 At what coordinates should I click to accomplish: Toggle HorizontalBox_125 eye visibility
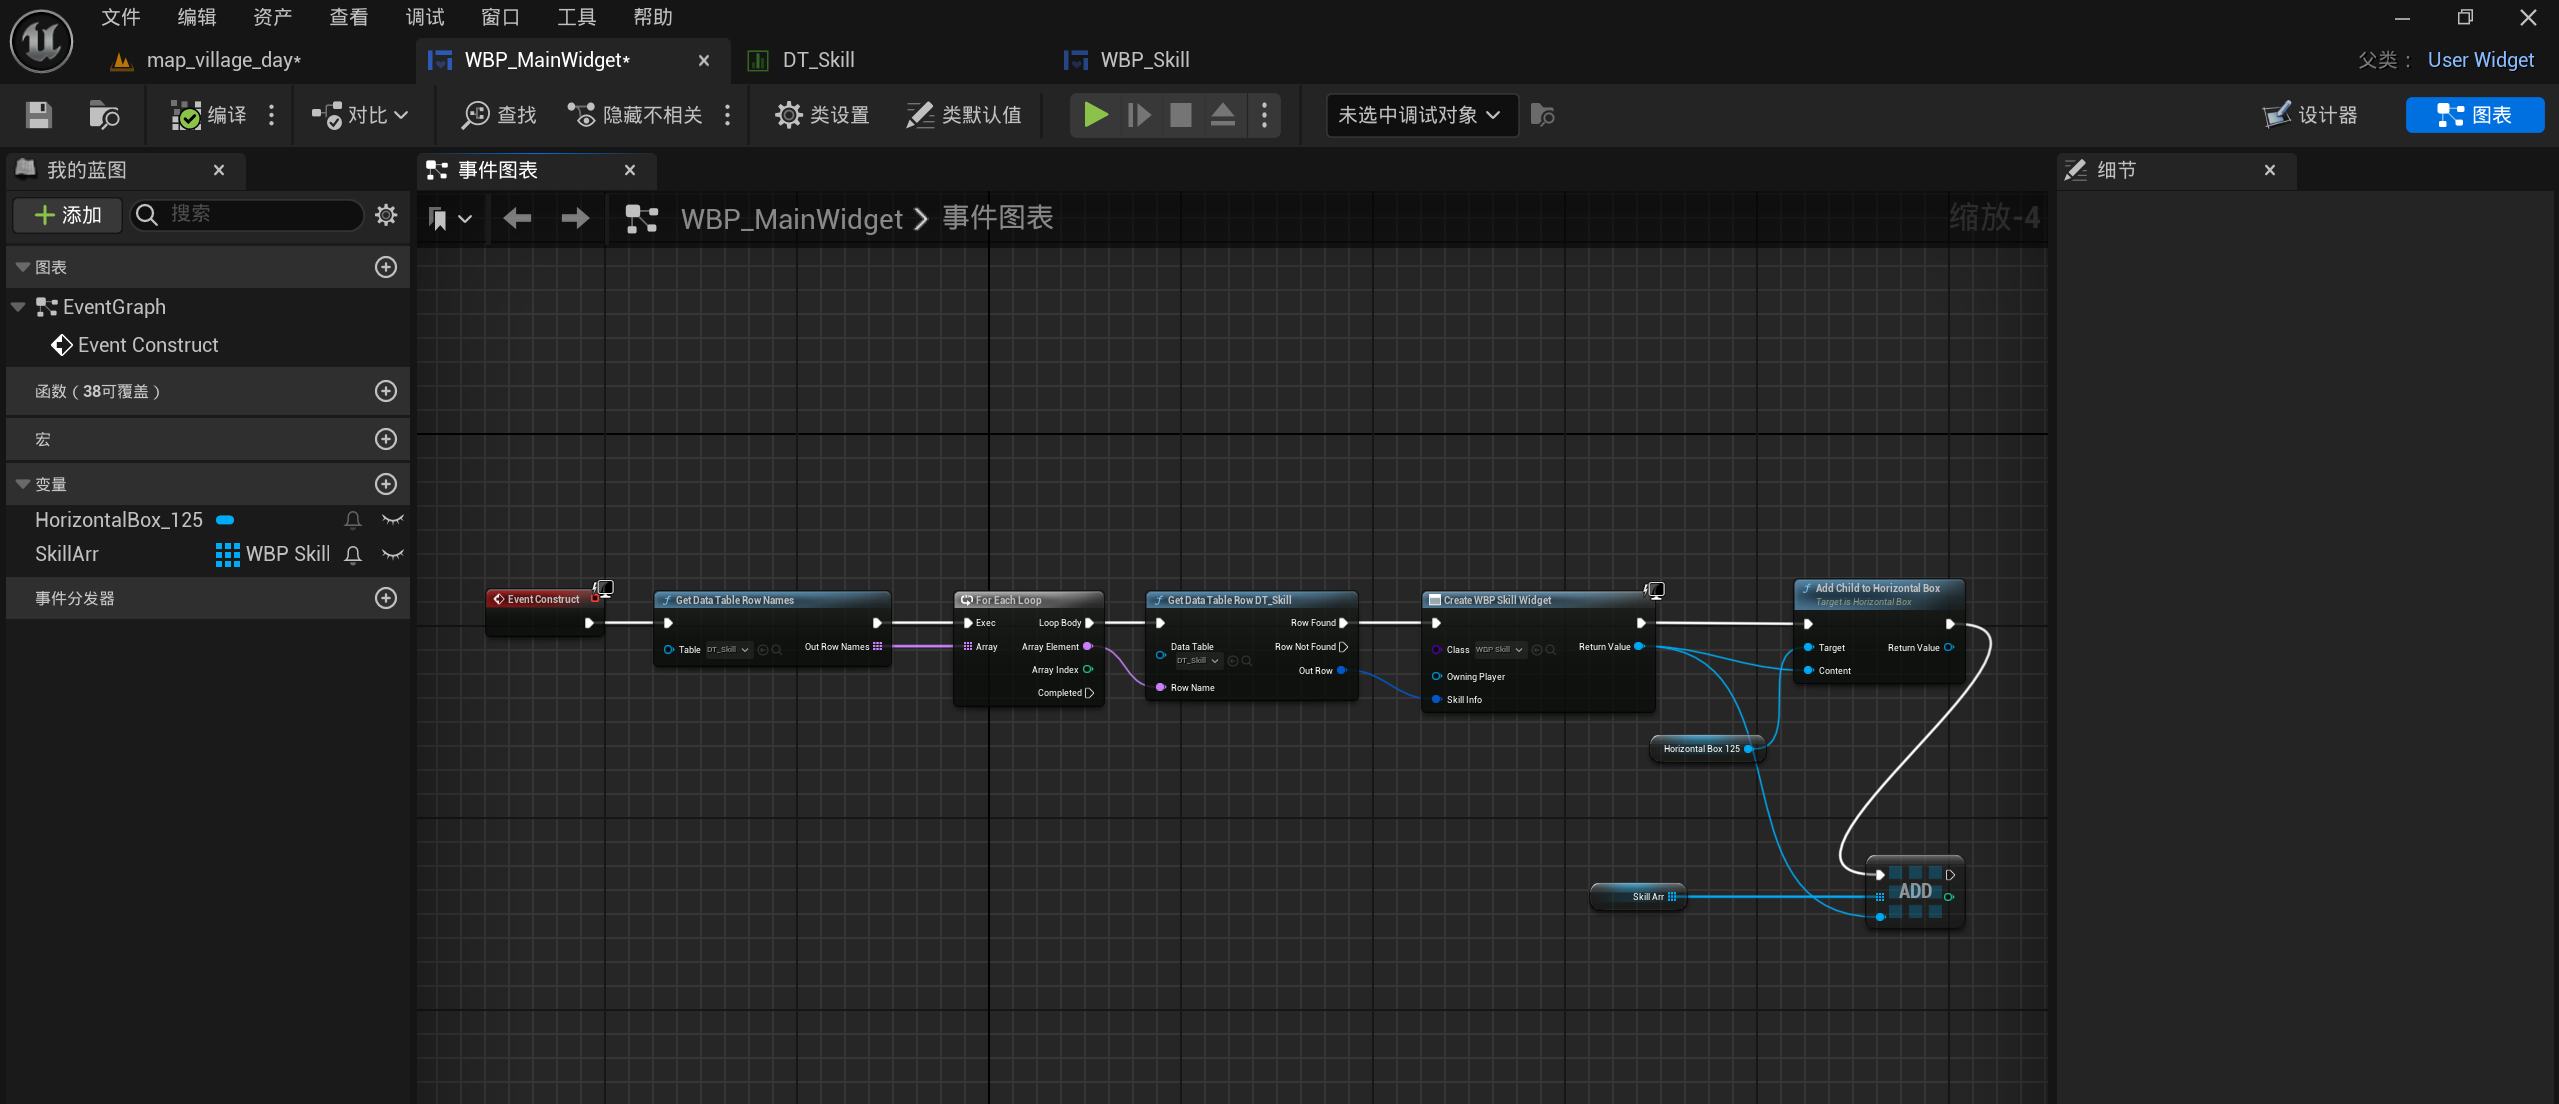(393, 520)
